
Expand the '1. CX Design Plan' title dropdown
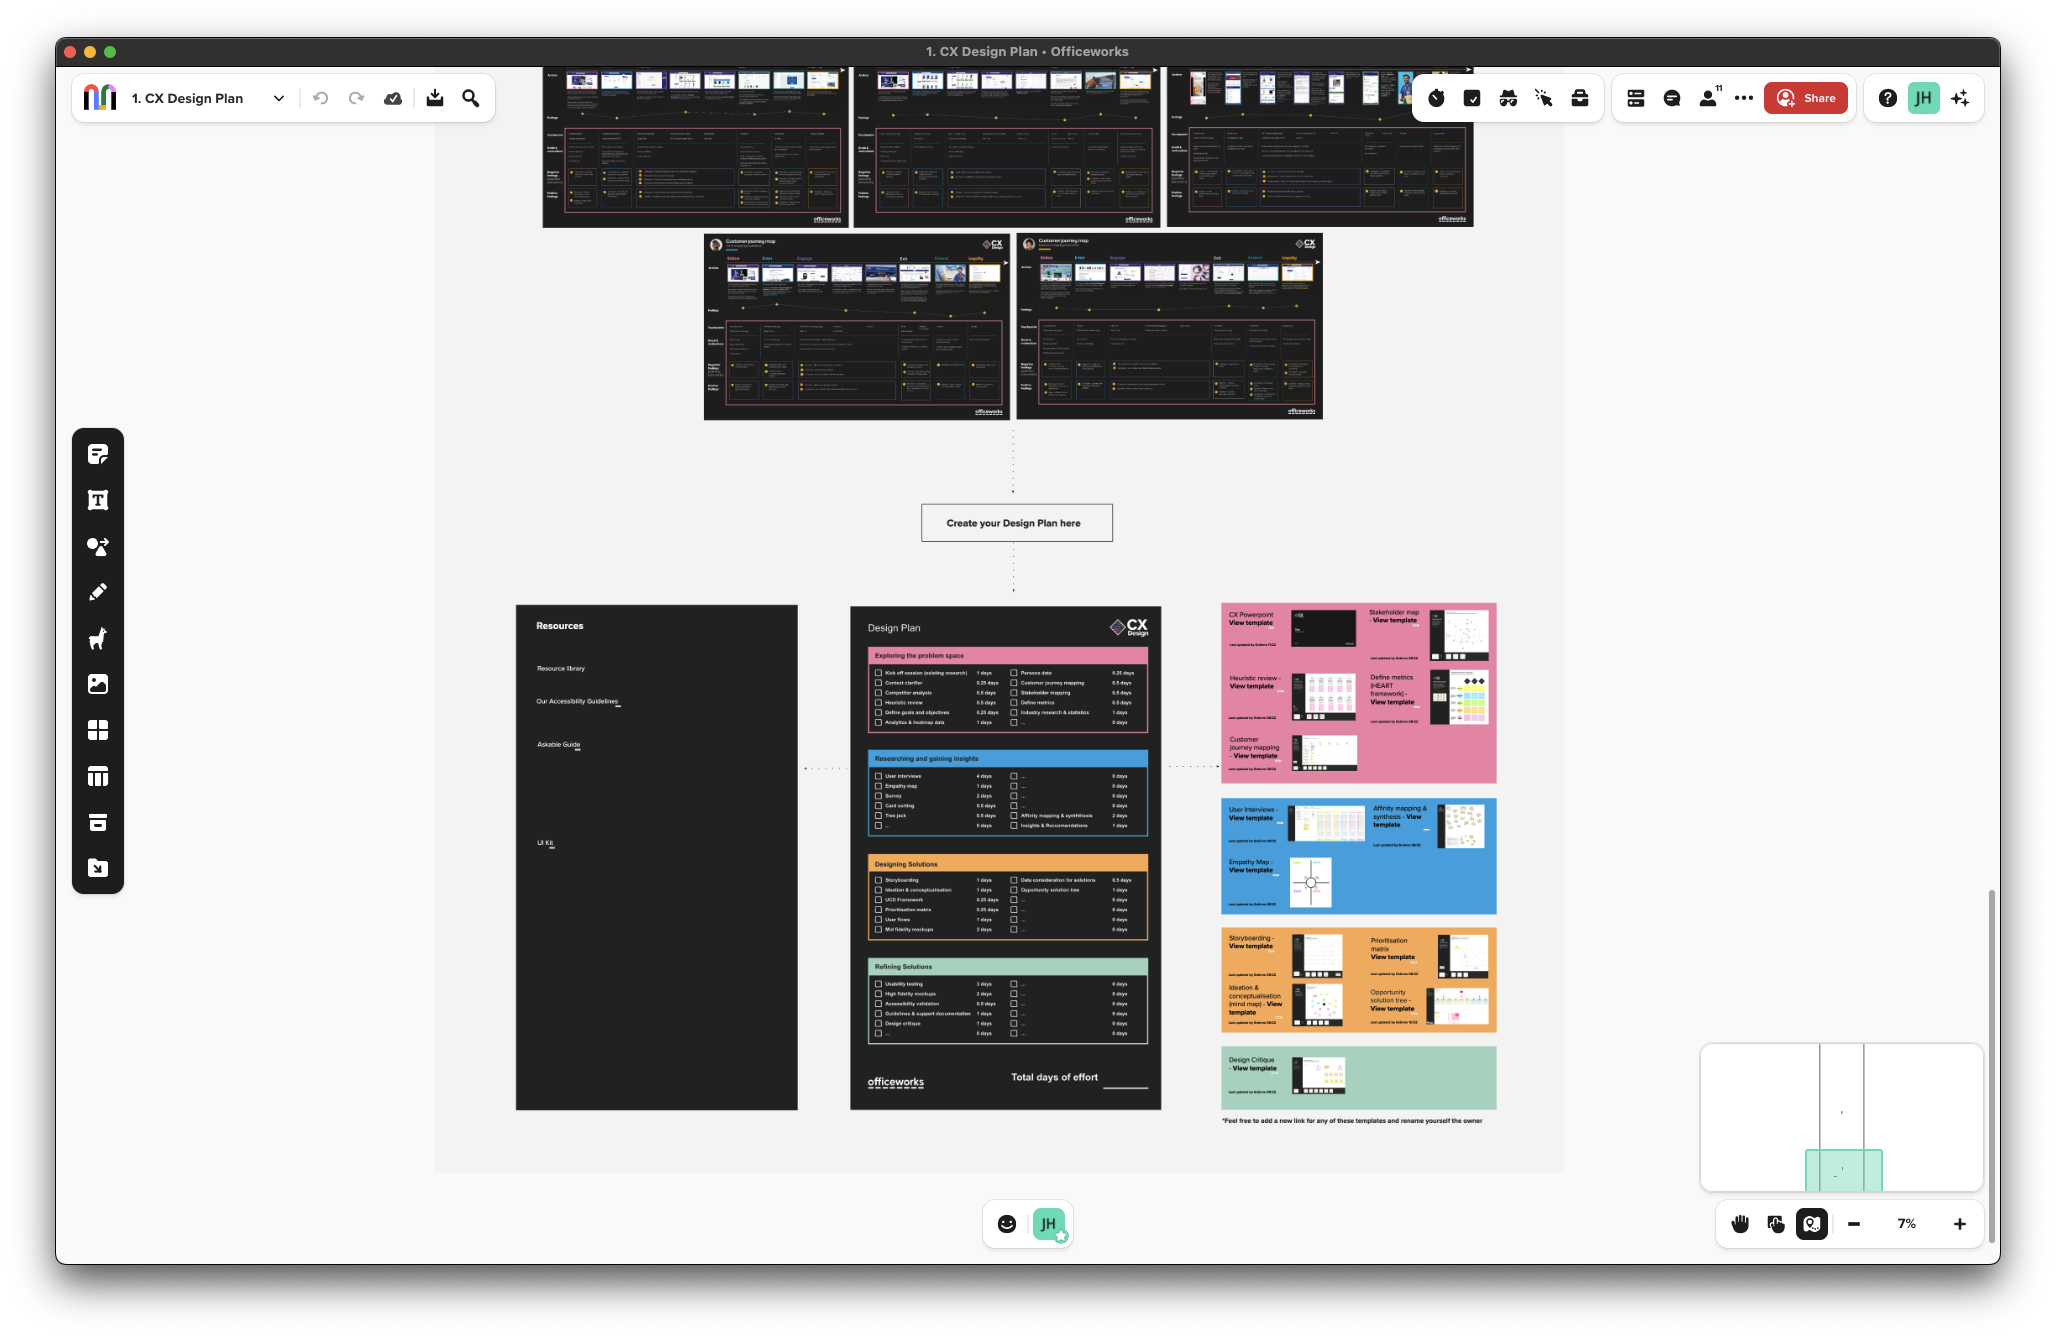pos(279,98)
